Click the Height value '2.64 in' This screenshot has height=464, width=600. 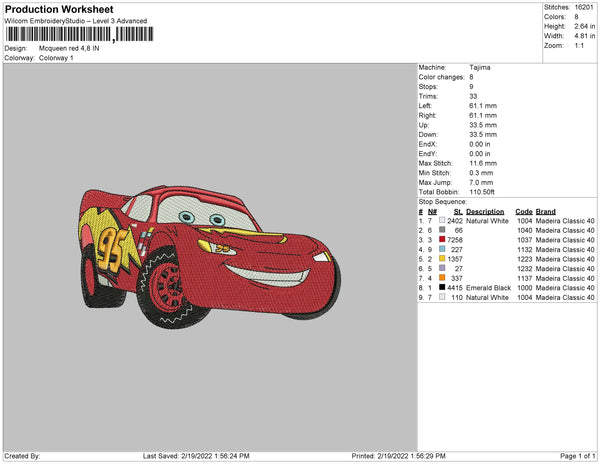(585, 26)
